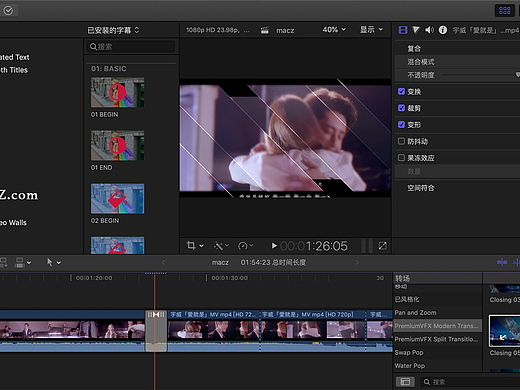
Task: Click the connect clip timeline icon
Action: point(3,263)
